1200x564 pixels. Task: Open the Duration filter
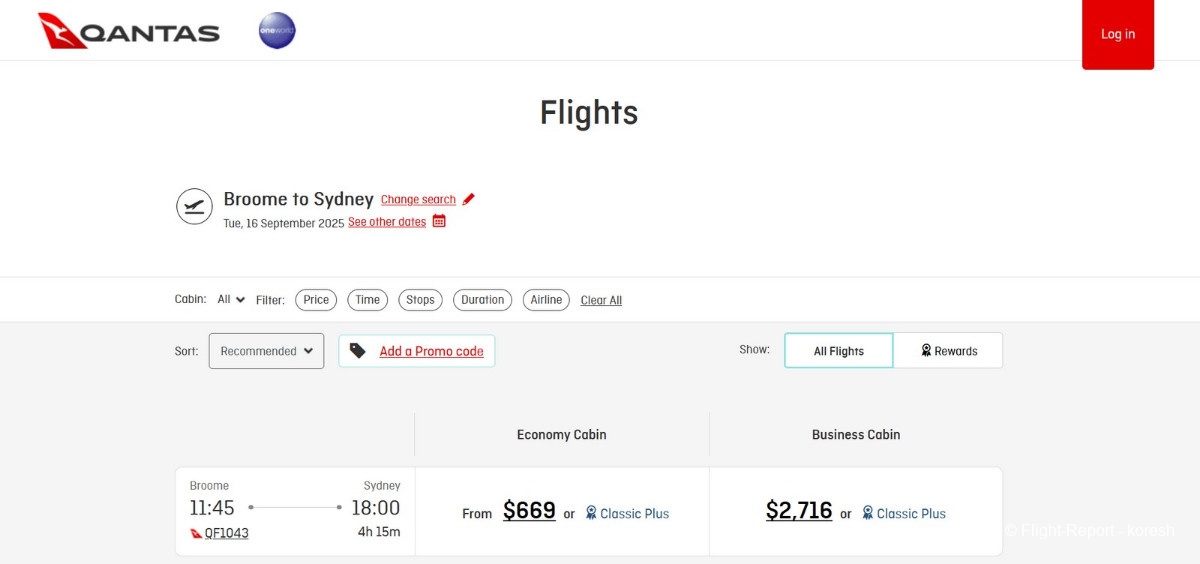(482, 300)
